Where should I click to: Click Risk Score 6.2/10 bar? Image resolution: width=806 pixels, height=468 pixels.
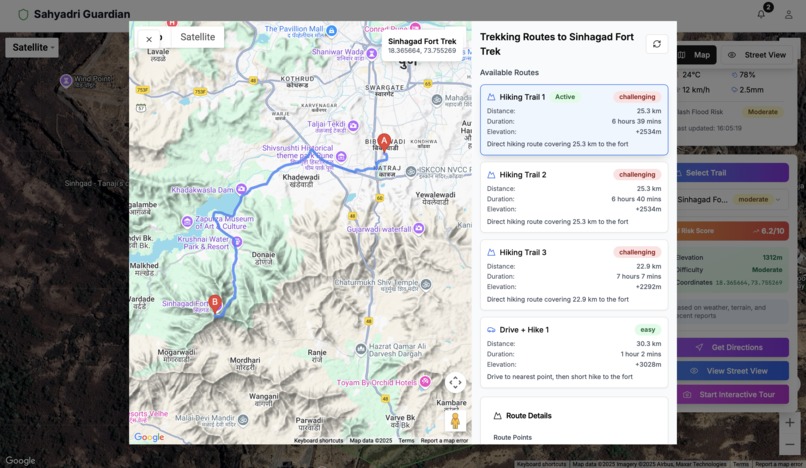tap(732, 231)
